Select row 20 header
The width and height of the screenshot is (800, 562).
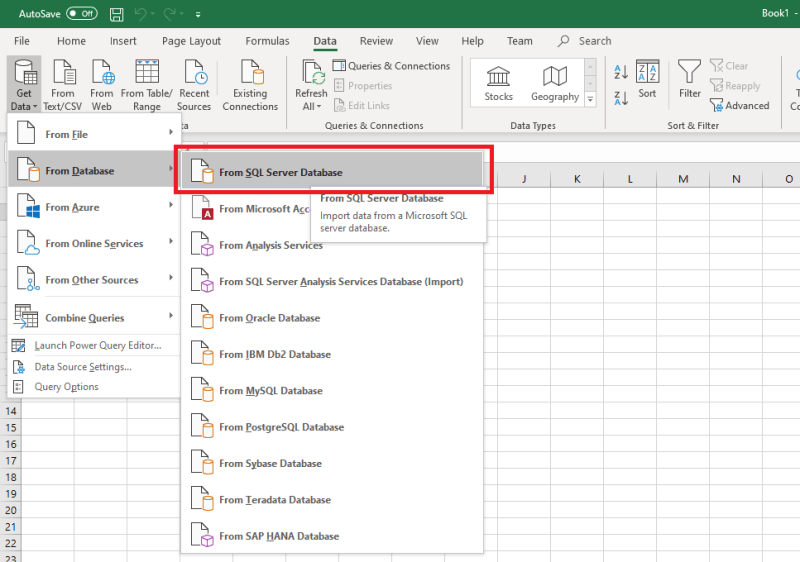(11, 510)
